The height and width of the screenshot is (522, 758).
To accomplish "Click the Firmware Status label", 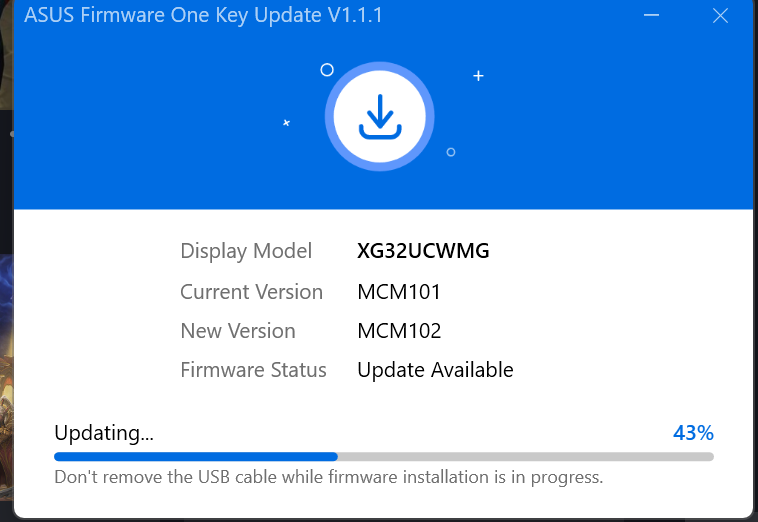I will coord(253,370).
